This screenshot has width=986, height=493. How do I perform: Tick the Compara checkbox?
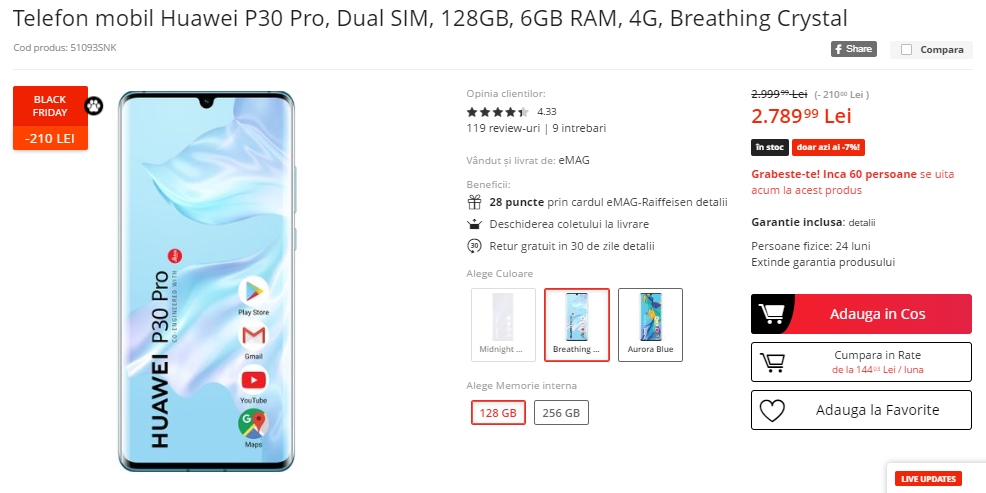click(x=906, y=50)
